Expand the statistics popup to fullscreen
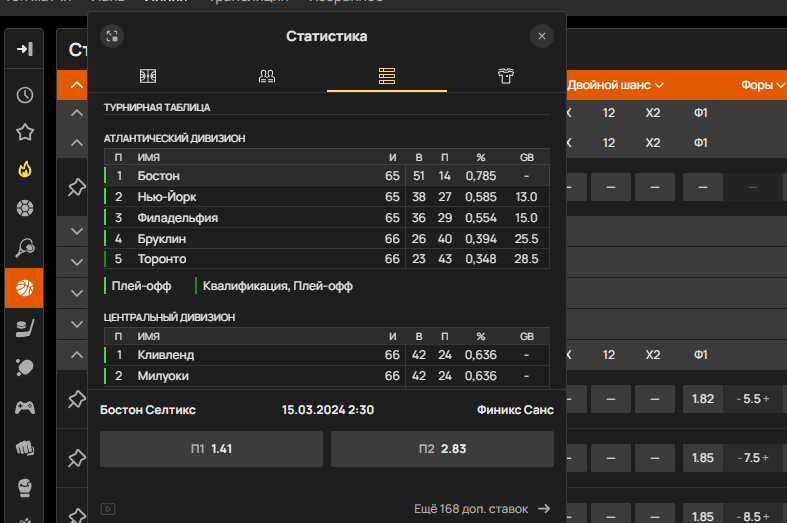 pyautogui.click(x=112, y=36)
